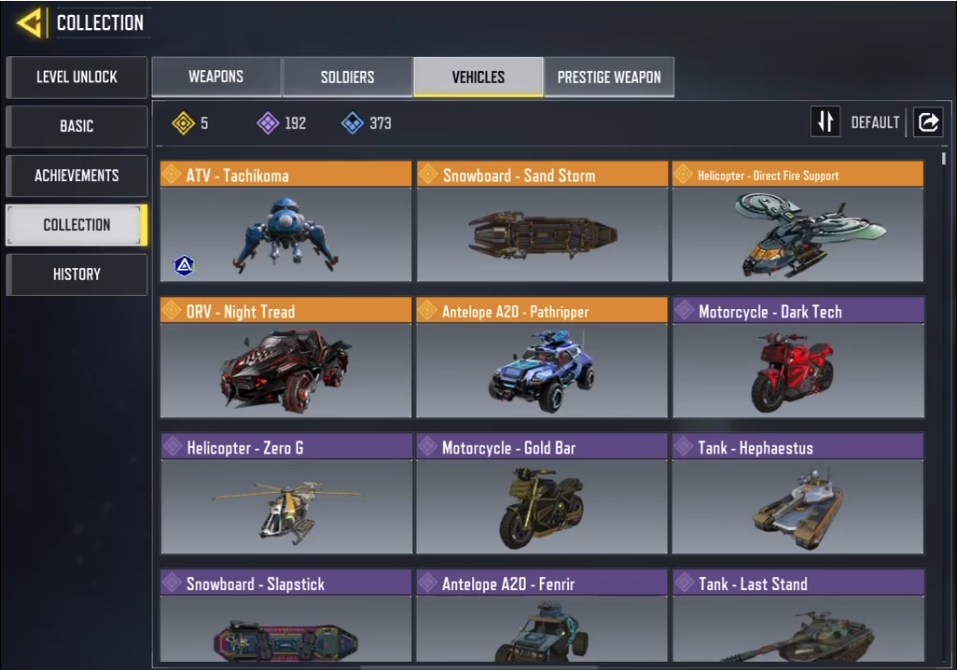
Task: Click the share export icon
Action: 928,122
